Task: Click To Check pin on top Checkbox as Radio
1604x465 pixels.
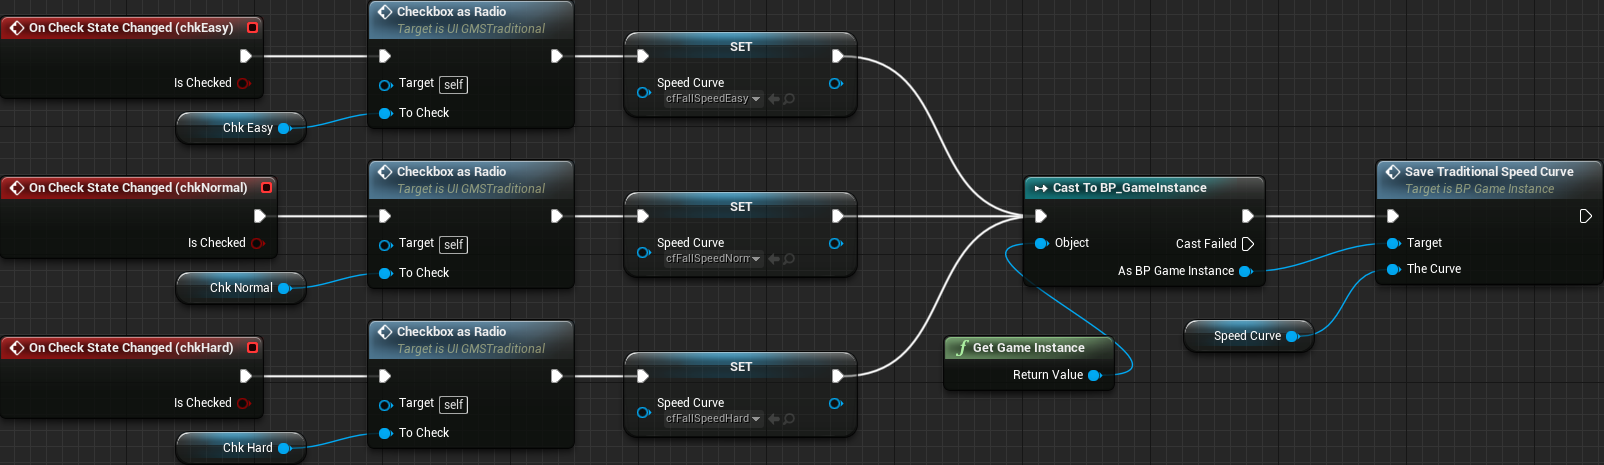Action: tap(385, 113)
